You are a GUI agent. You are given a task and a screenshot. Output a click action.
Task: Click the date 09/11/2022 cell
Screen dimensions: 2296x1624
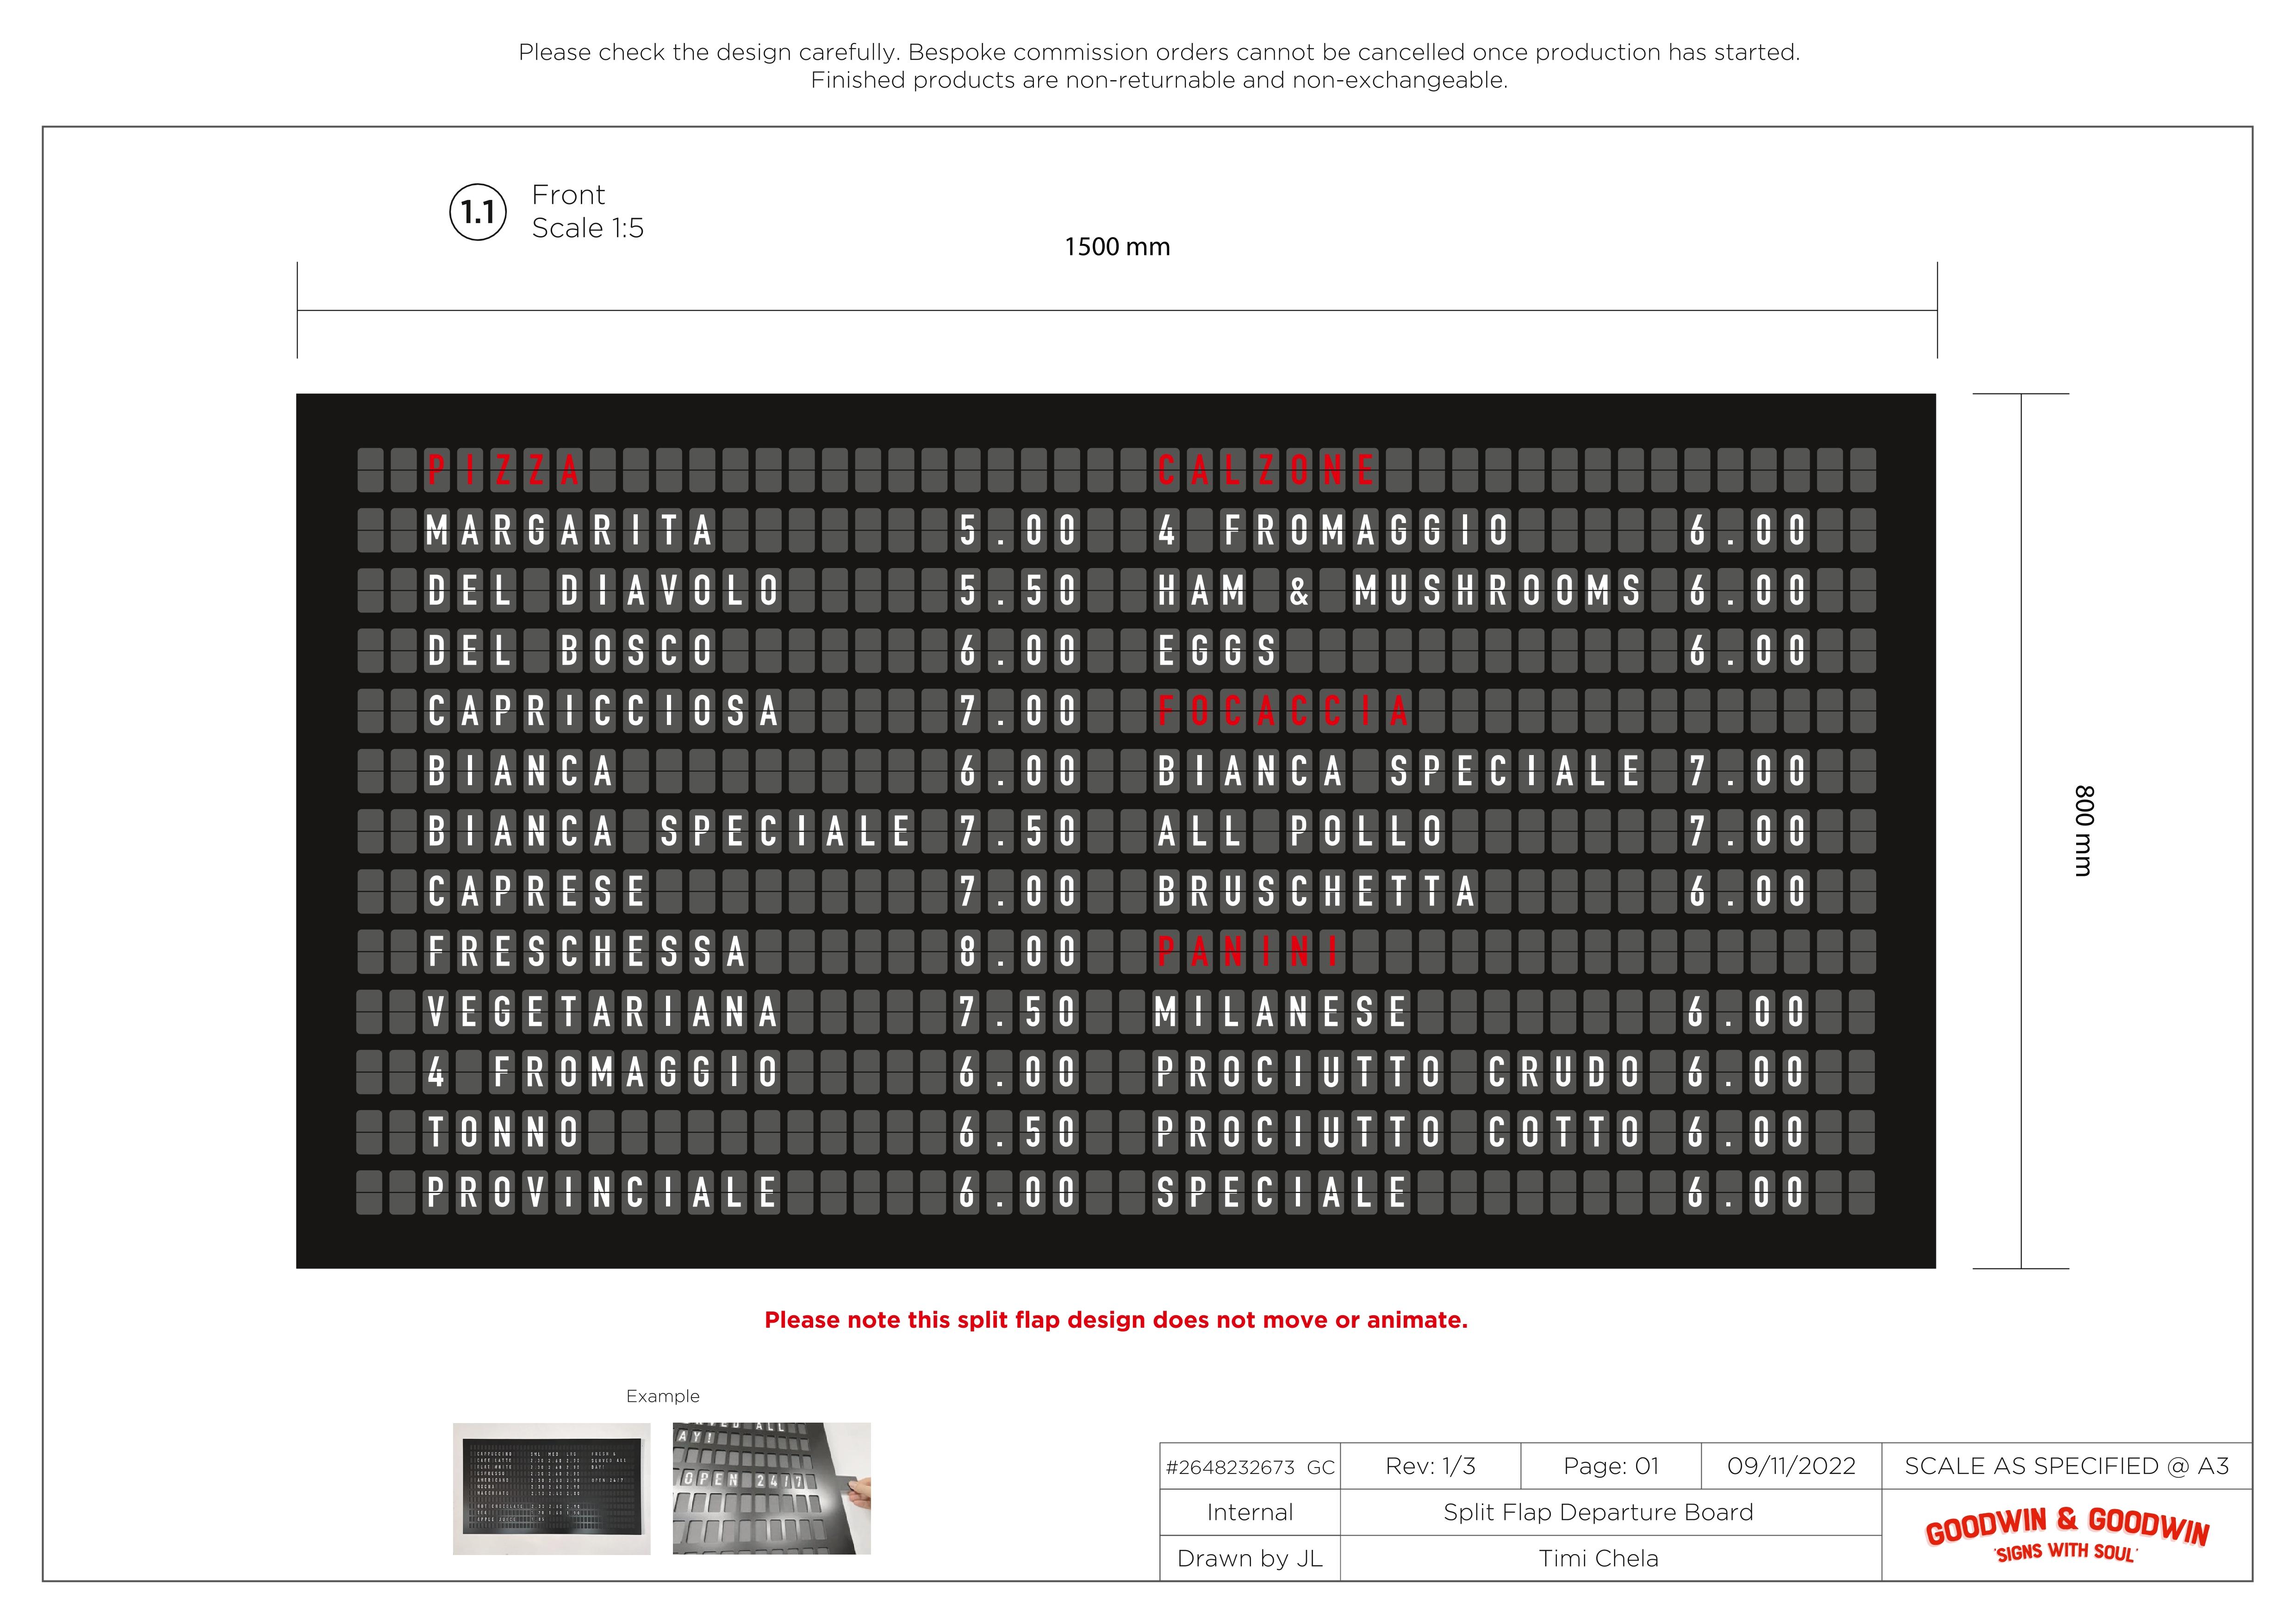click(1791, 1467)
